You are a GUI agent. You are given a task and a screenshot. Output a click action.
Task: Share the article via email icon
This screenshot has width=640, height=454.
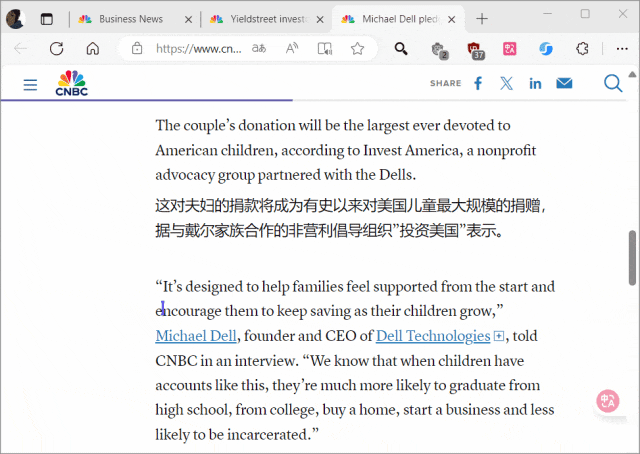564,83
